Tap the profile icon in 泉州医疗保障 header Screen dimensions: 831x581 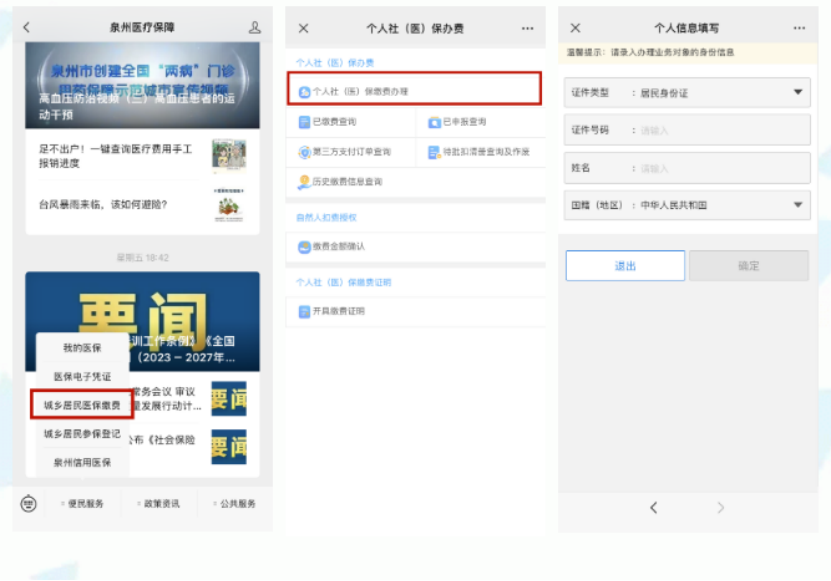(255, 28)
